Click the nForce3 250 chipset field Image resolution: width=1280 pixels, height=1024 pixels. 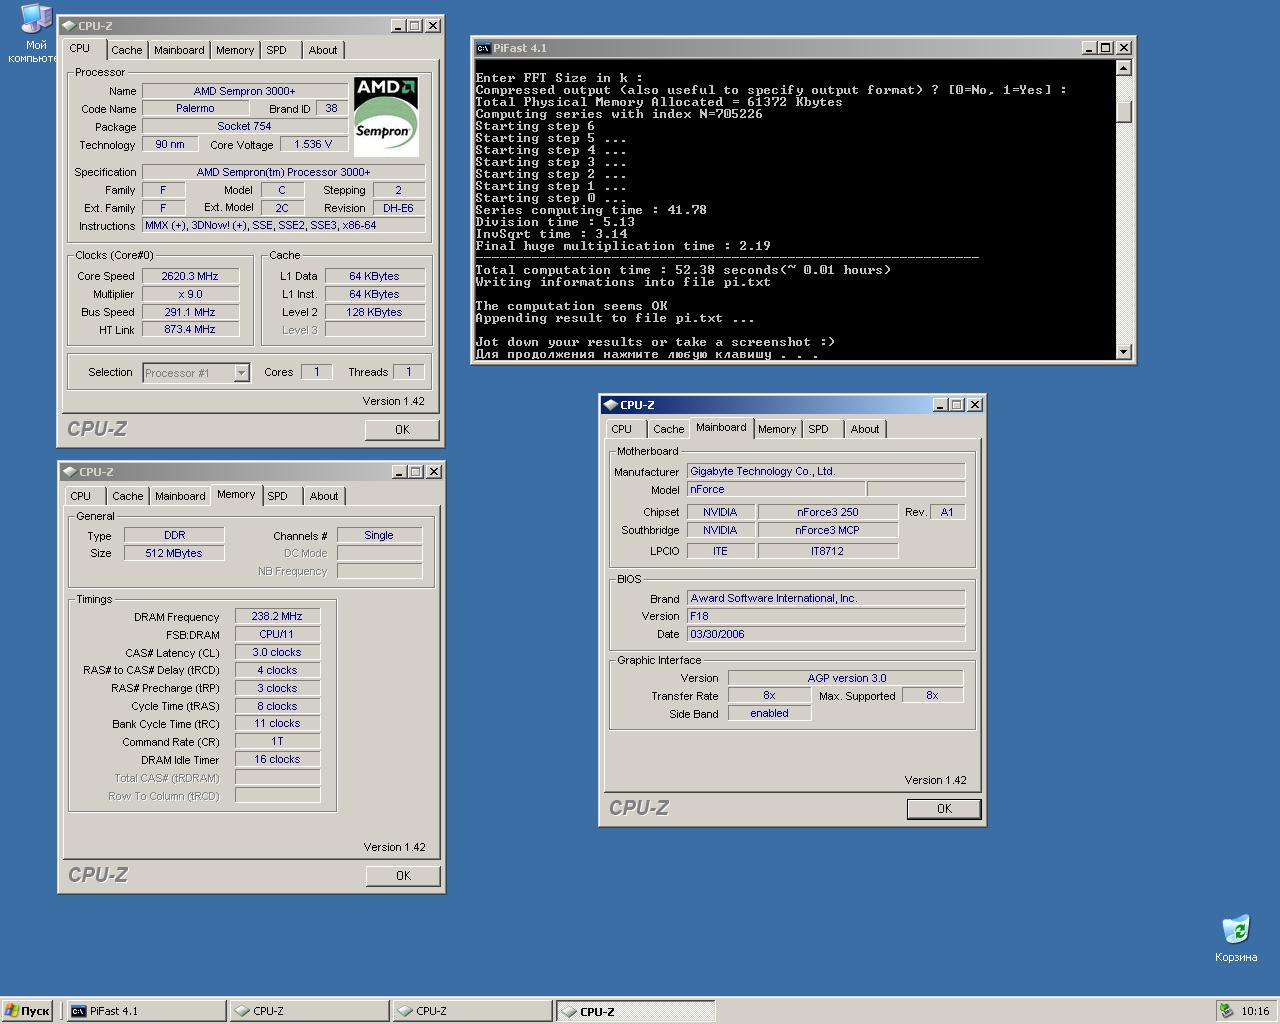pyautogui.click(x=828, y=512)
